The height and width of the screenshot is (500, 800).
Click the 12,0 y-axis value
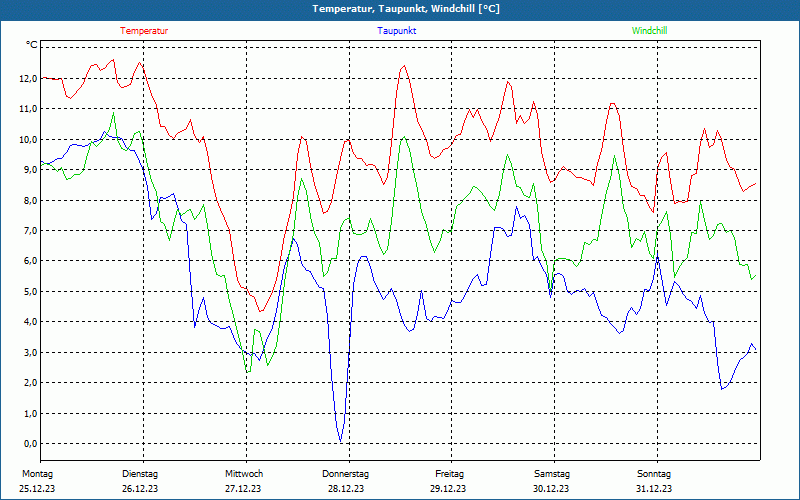click(x=29, y=79)
